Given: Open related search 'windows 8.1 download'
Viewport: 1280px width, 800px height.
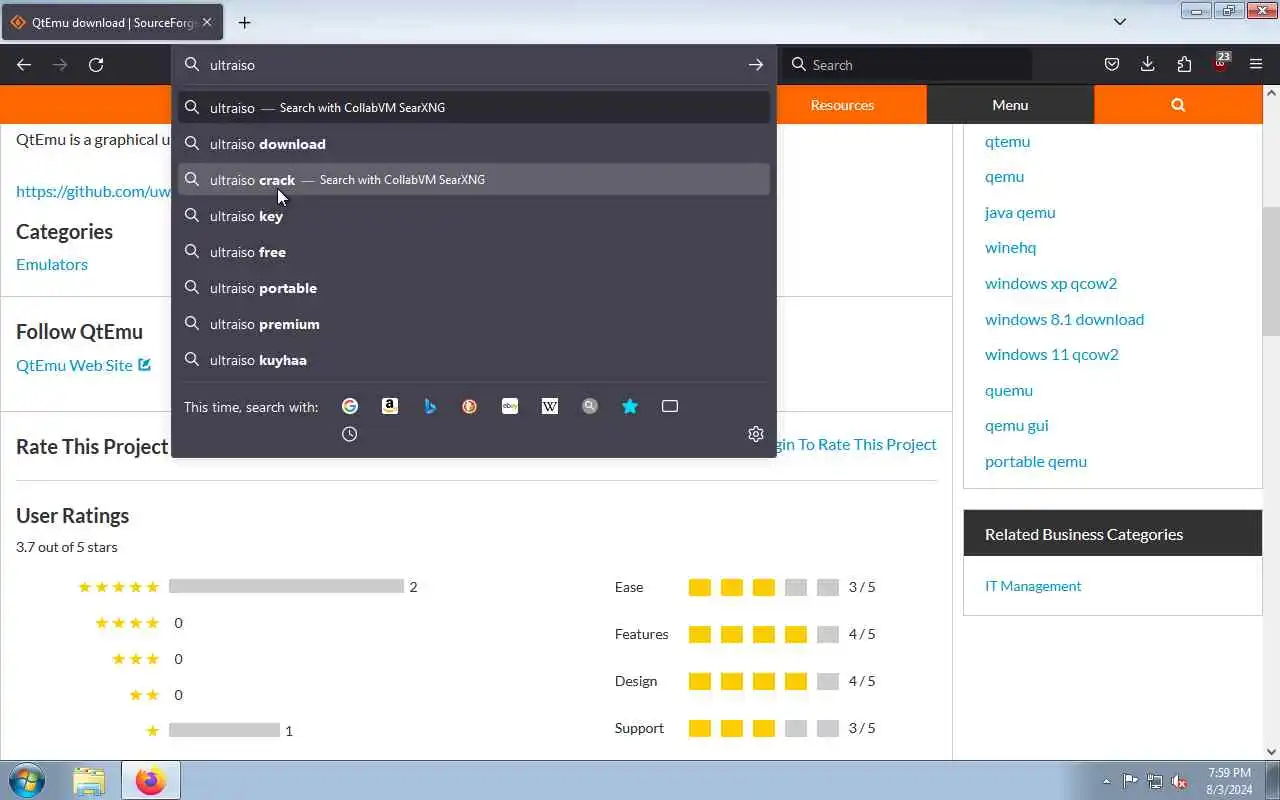Looking at the screenshot, I should click(x=1064, y=319).
